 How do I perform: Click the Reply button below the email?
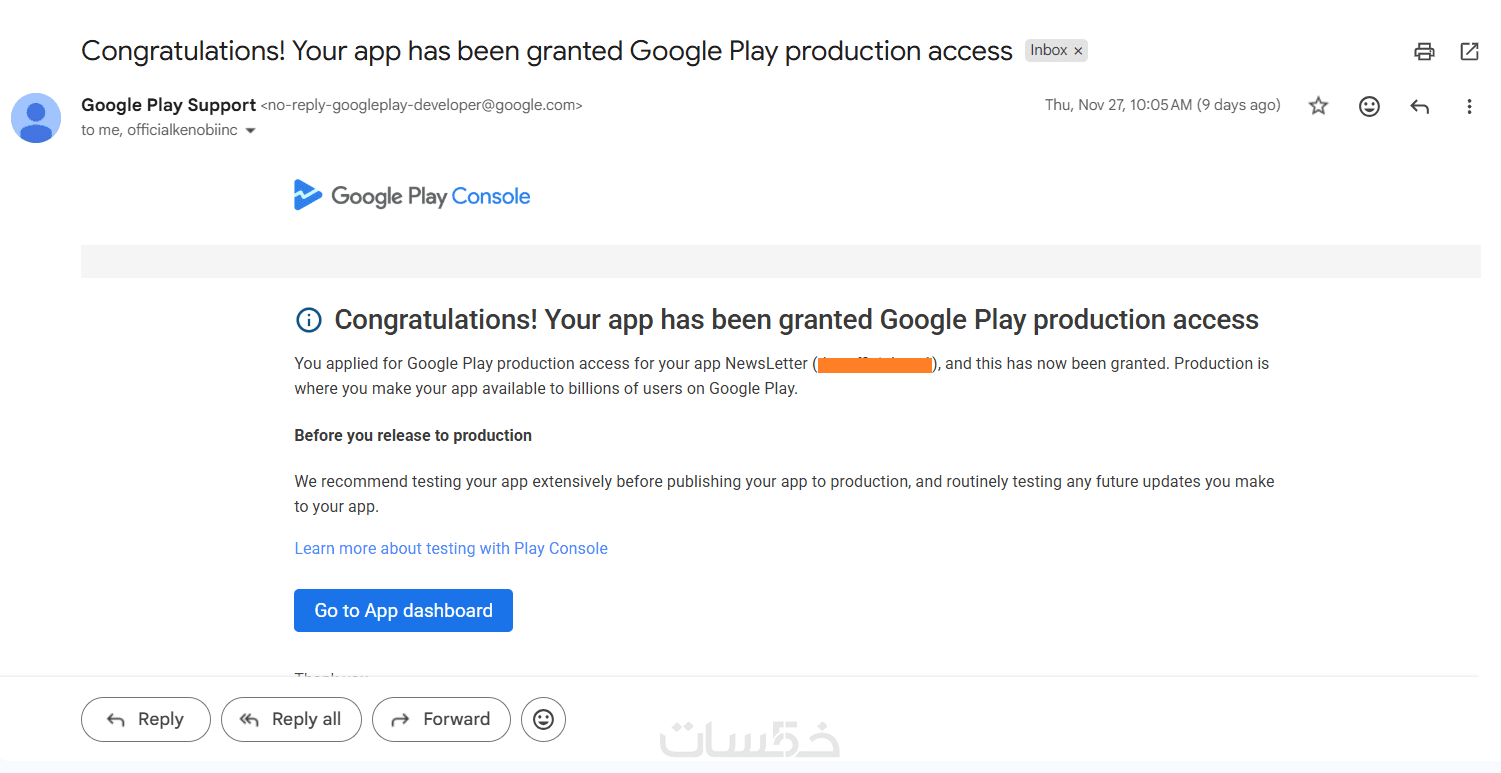146,719
